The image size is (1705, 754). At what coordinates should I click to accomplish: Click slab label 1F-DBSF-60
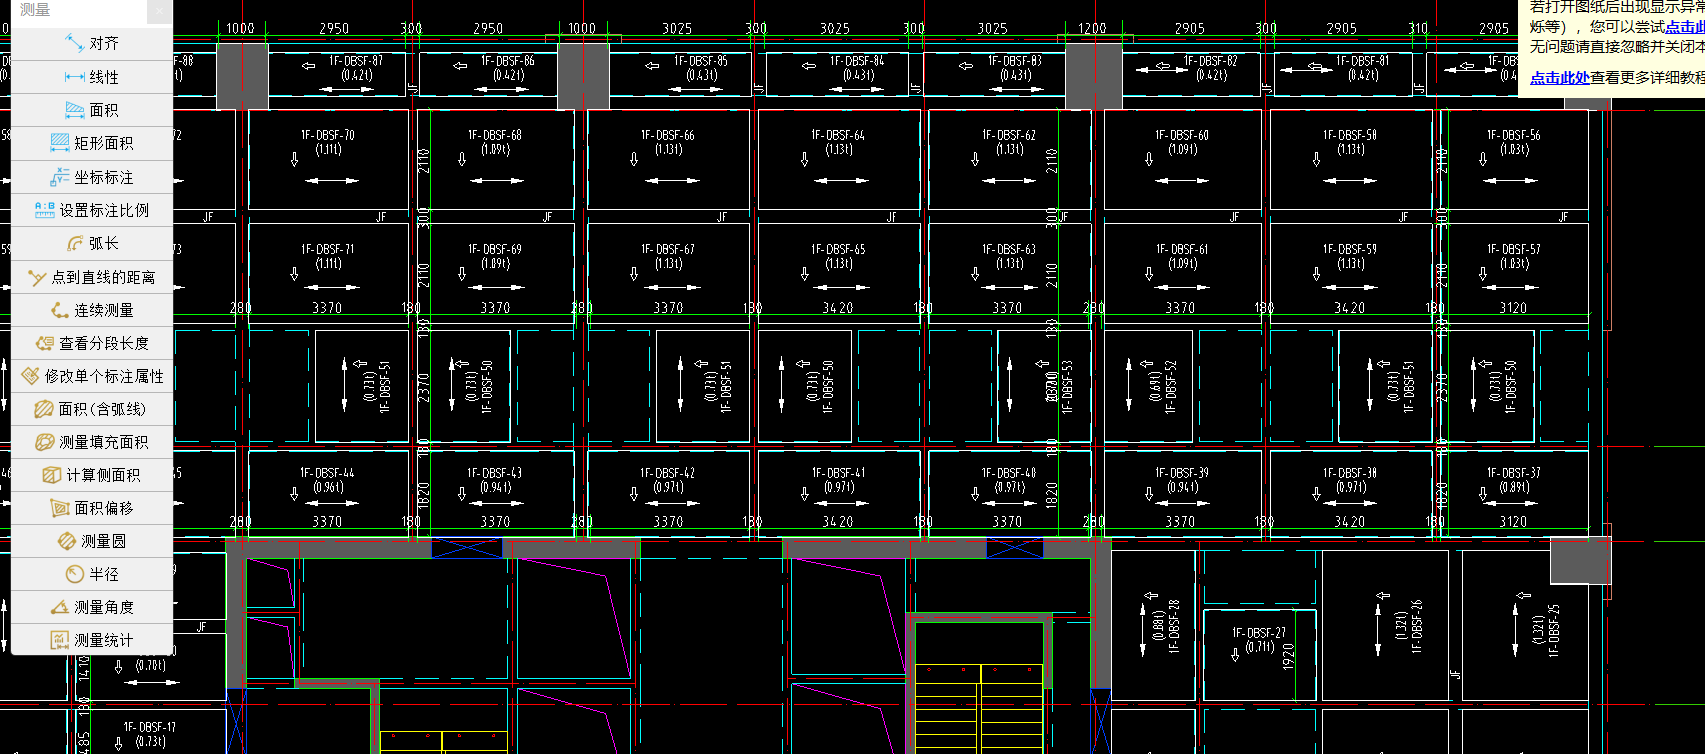1182,135
